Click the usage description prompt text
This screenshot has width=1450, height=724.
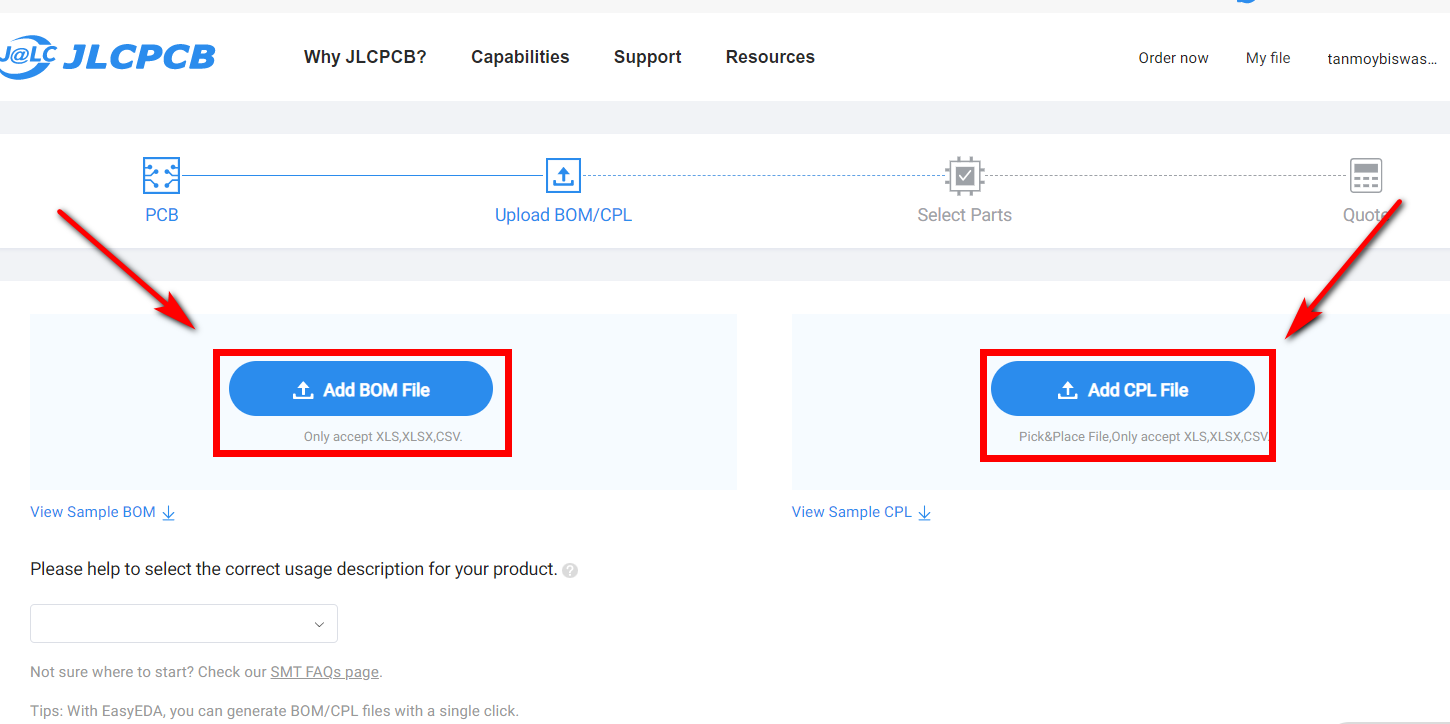coord(293,569)
